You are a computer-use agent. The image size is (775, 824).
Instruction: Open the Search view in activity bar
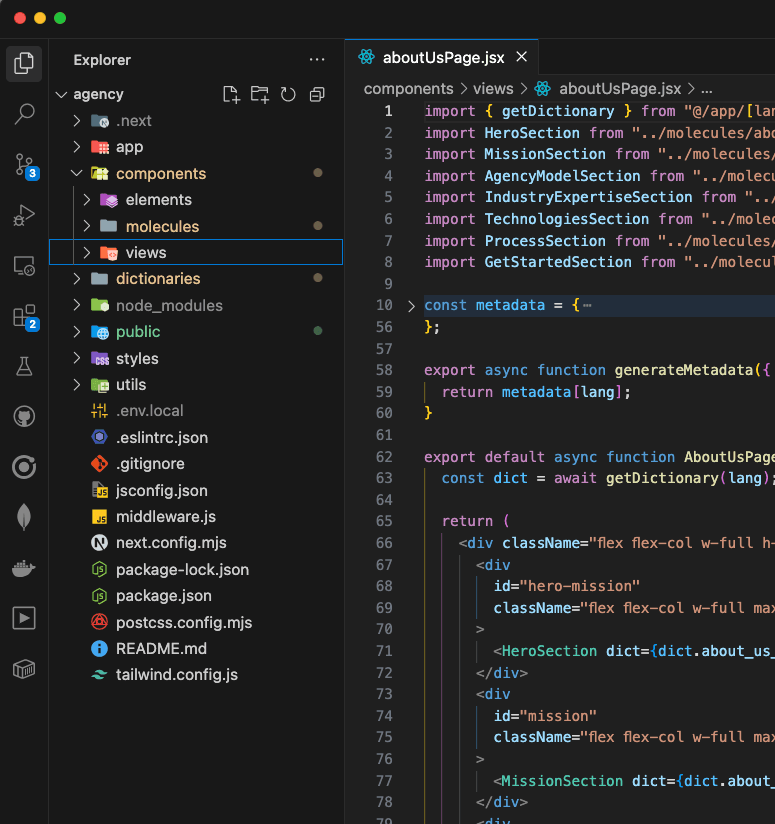pos(24,114)
